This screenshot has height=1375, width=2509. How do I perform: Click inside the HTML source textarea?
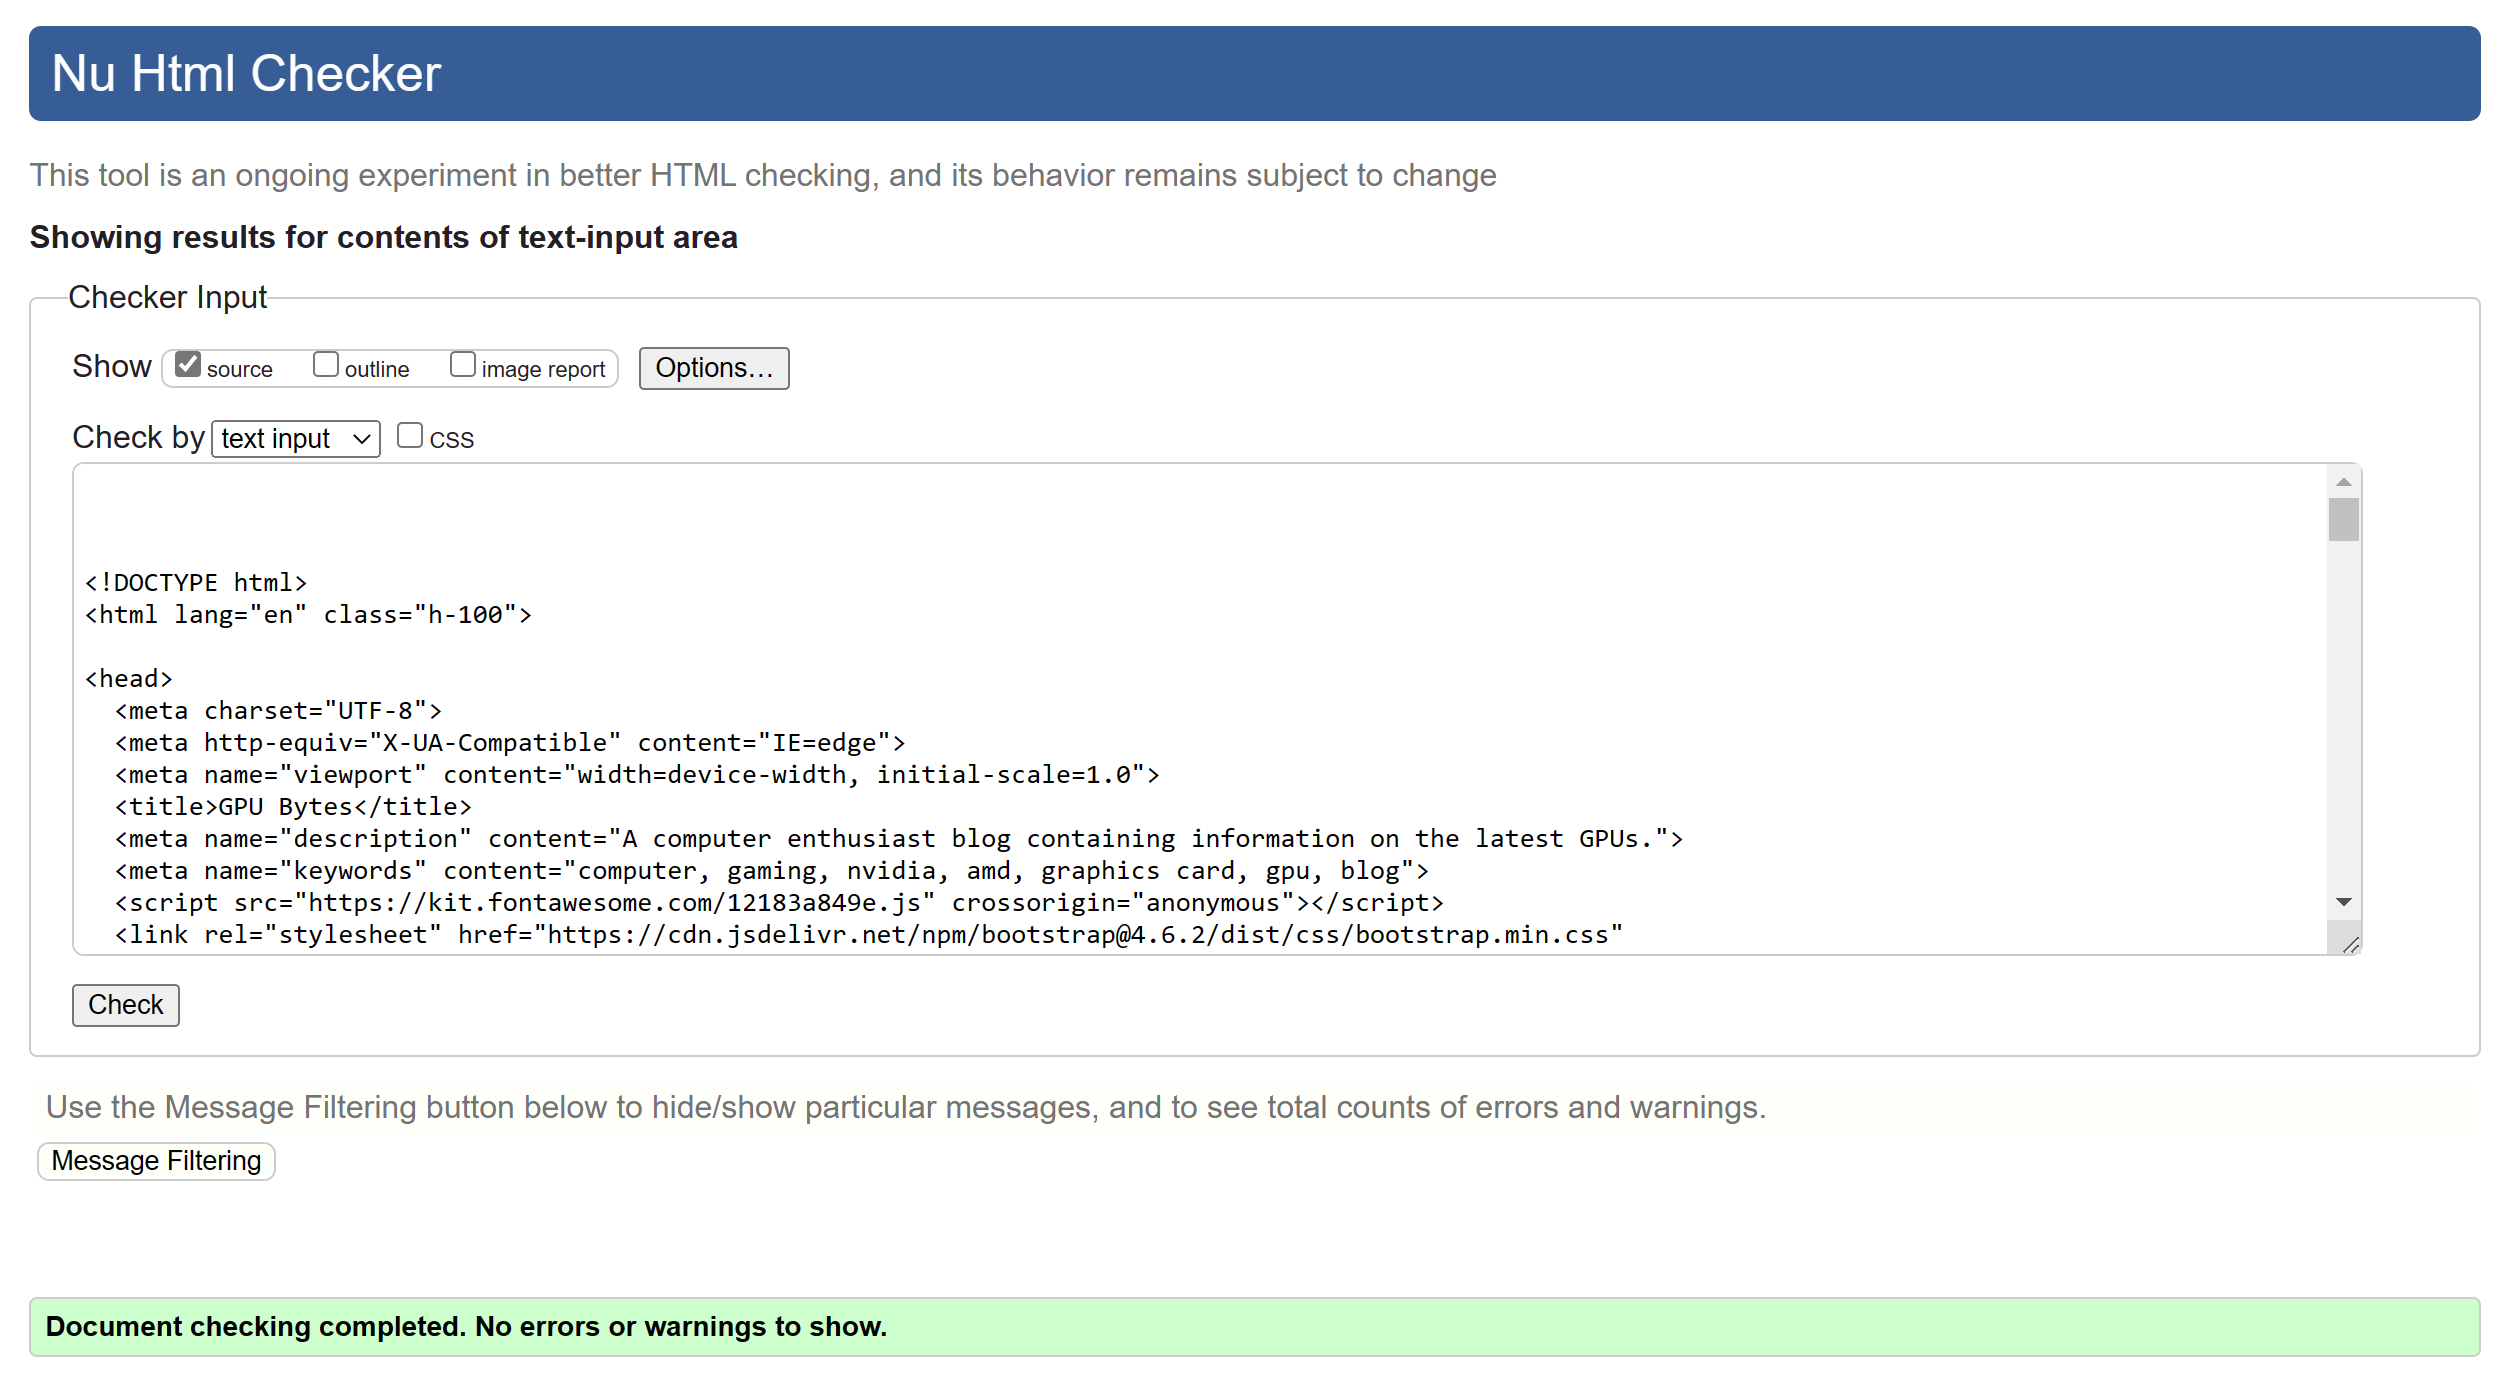click(1200, 700)
